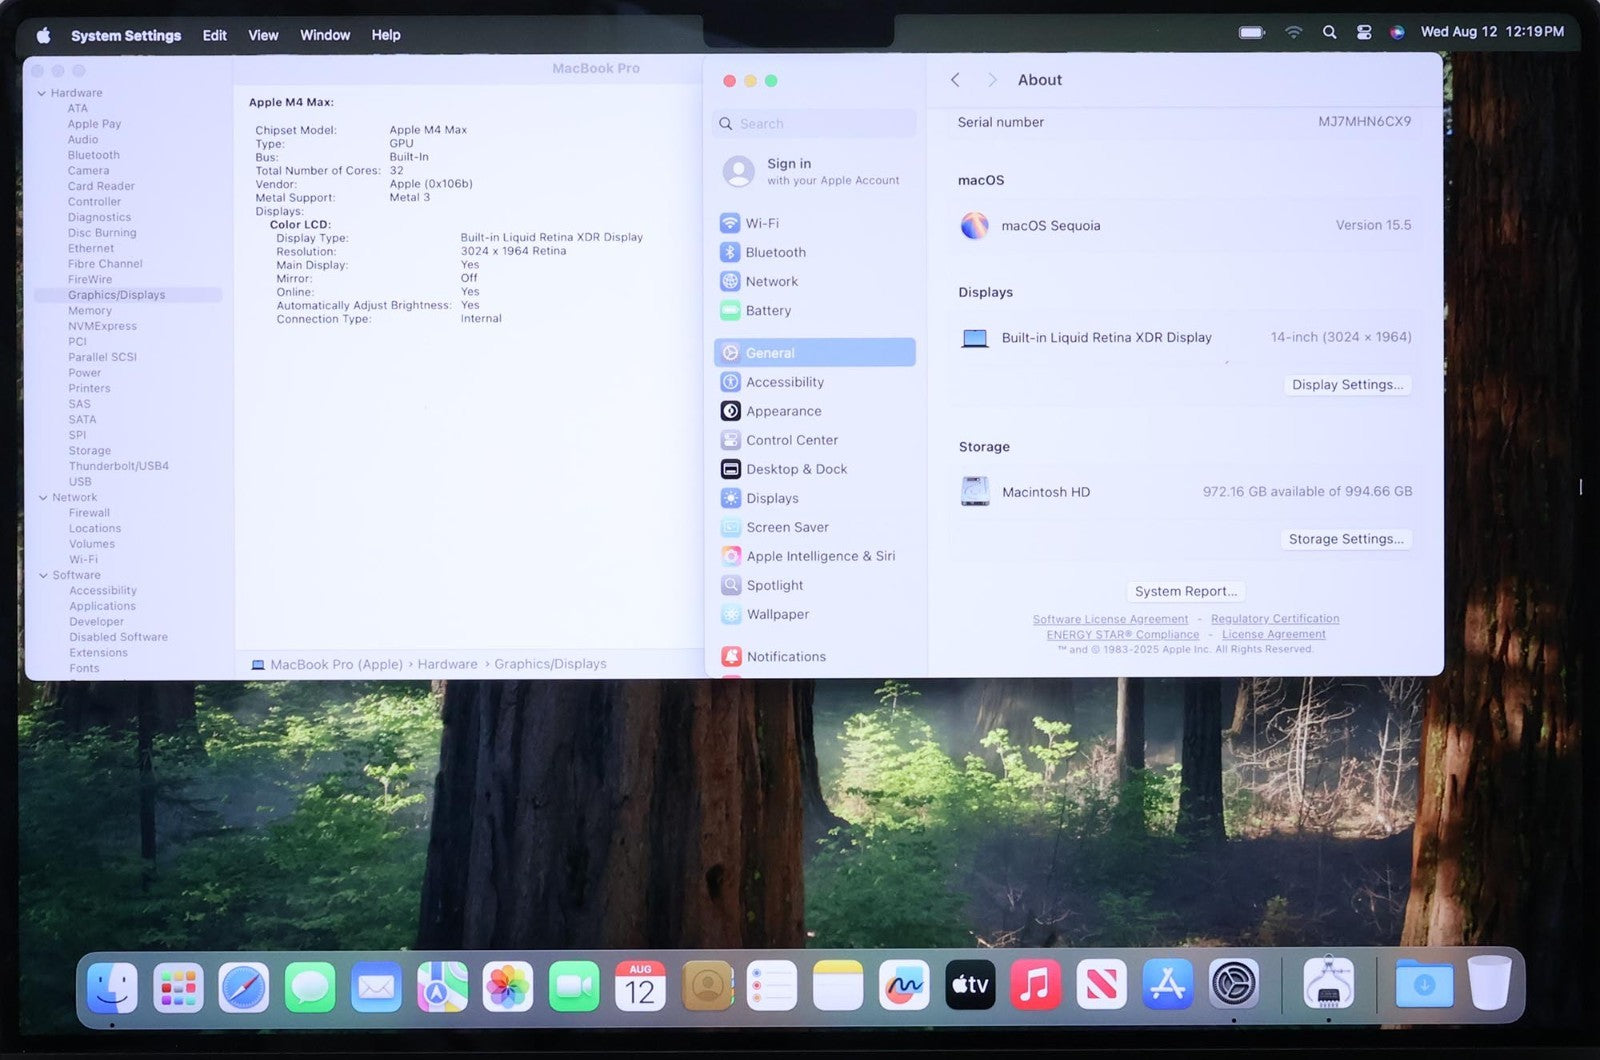Click the Storage Settings... button
This screenshot has height=1060, width=1600.
1346,539
